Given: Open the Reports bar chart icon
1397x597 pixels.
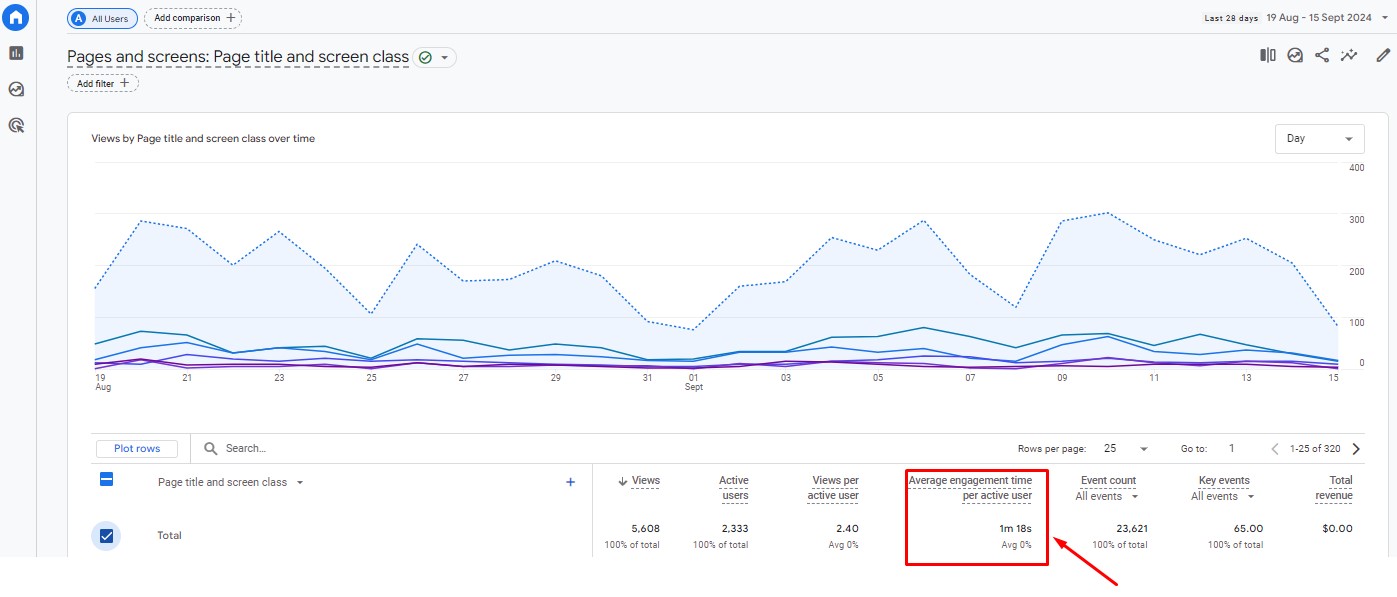Looking at the screenshot, I should 16,53.
